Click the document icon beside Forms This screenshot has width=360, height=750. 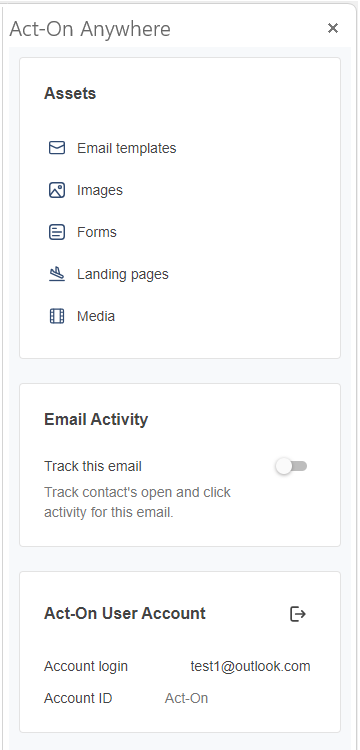pyautogui.click(x=57, y=232)
